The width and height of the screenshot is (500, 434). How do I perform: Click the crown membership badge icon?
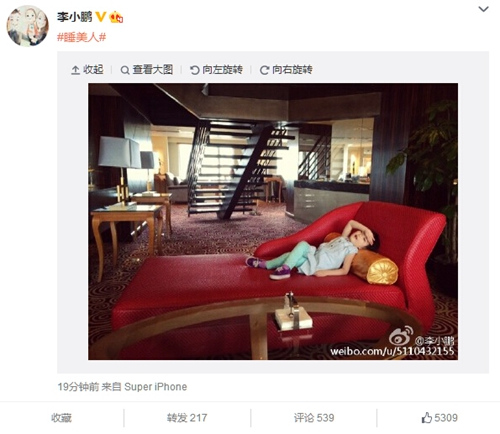116,17
